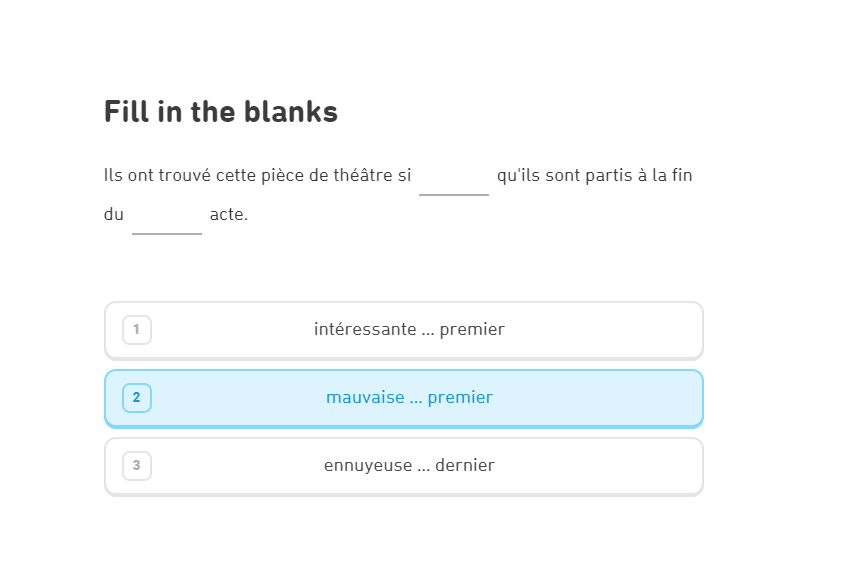Viewport: 863px width, 588px height.
Task: Click the word 'intéressante' in option one
Action: coord(365,329)
